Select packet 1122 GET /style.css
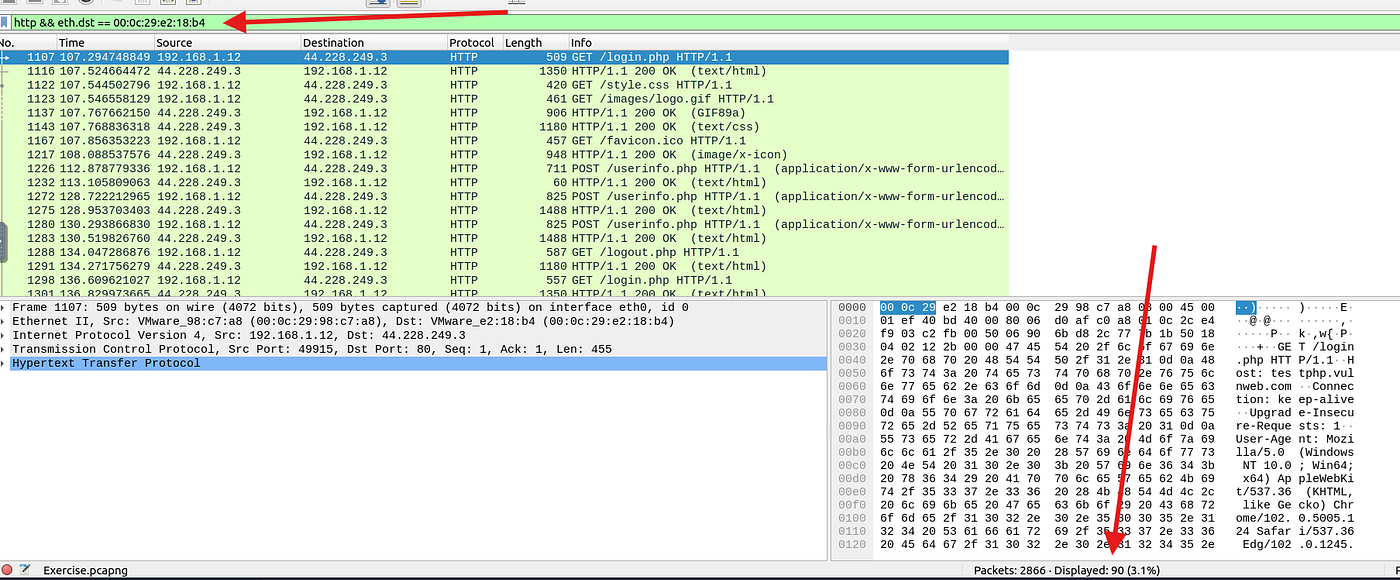 tap(504, 85)
